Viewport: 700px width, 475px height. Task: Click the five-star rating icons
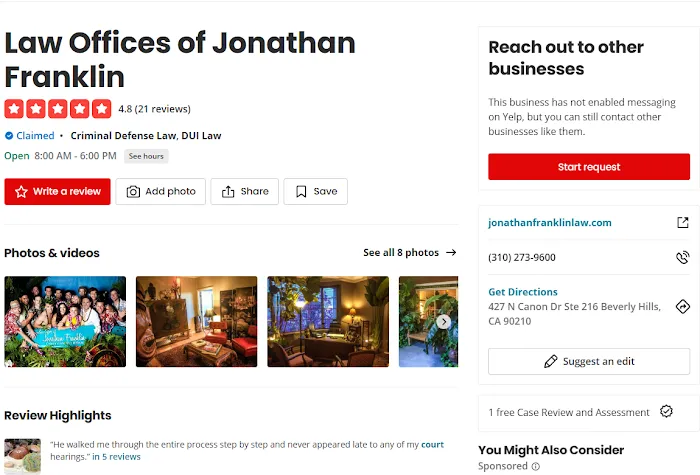coord(58,109)
